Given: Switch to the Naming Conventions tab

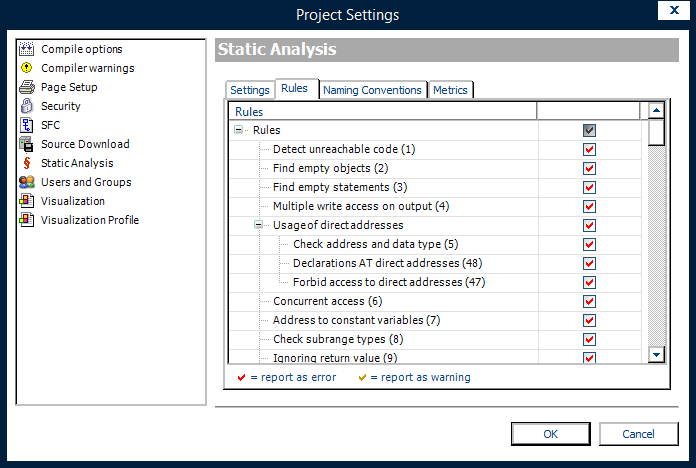Looking at the screenshot, I should (372, 90).
